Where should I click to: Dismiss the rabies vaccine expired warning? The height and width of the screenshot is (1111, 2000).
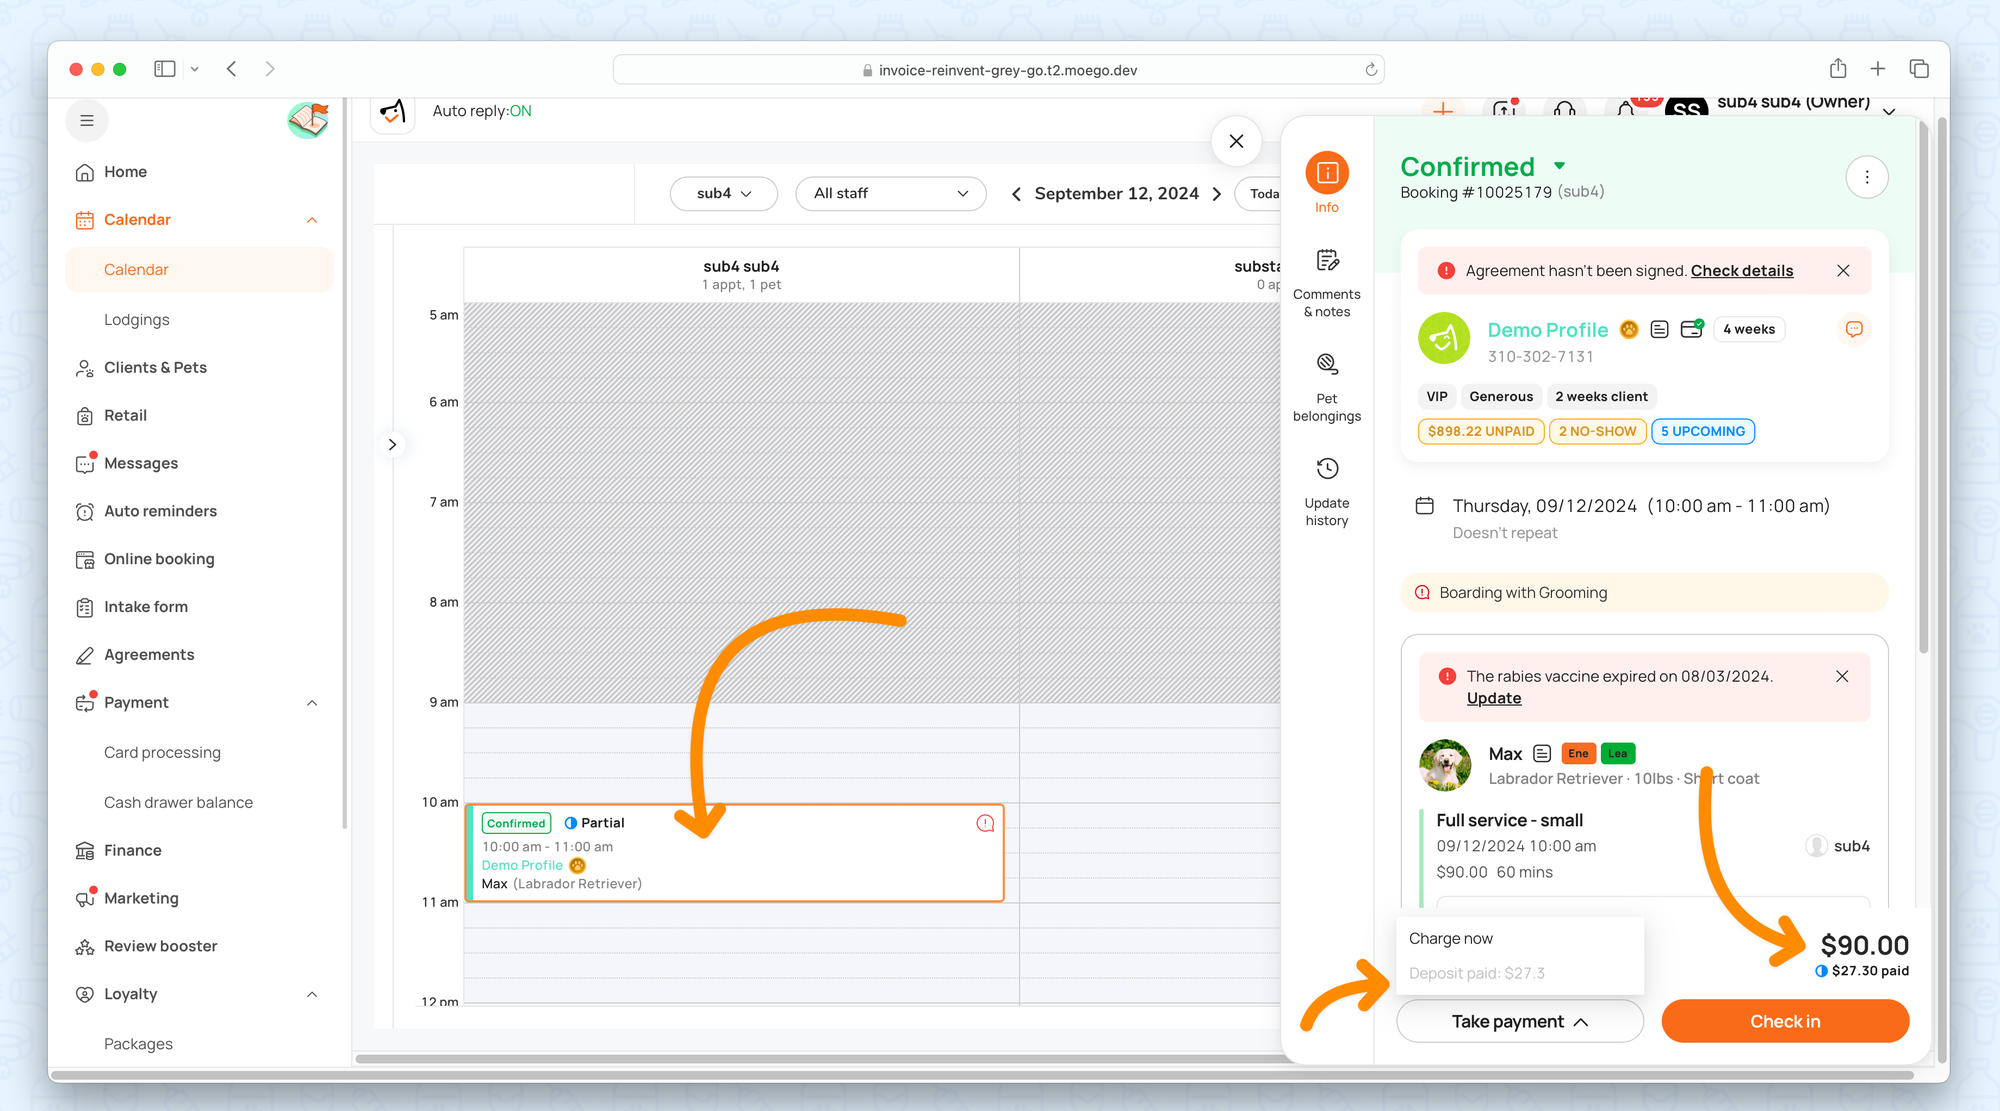pos(1842,677)
